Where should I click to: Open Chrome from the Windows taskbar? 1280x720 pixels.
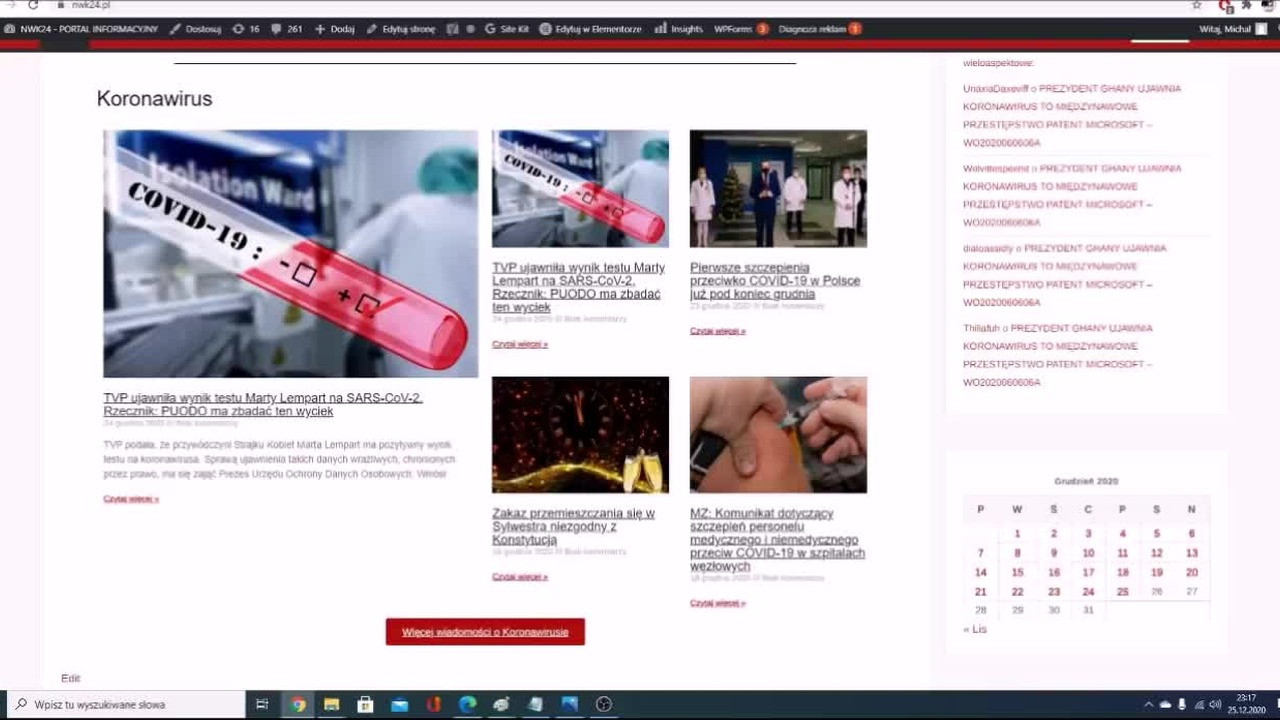click(298, 704)
